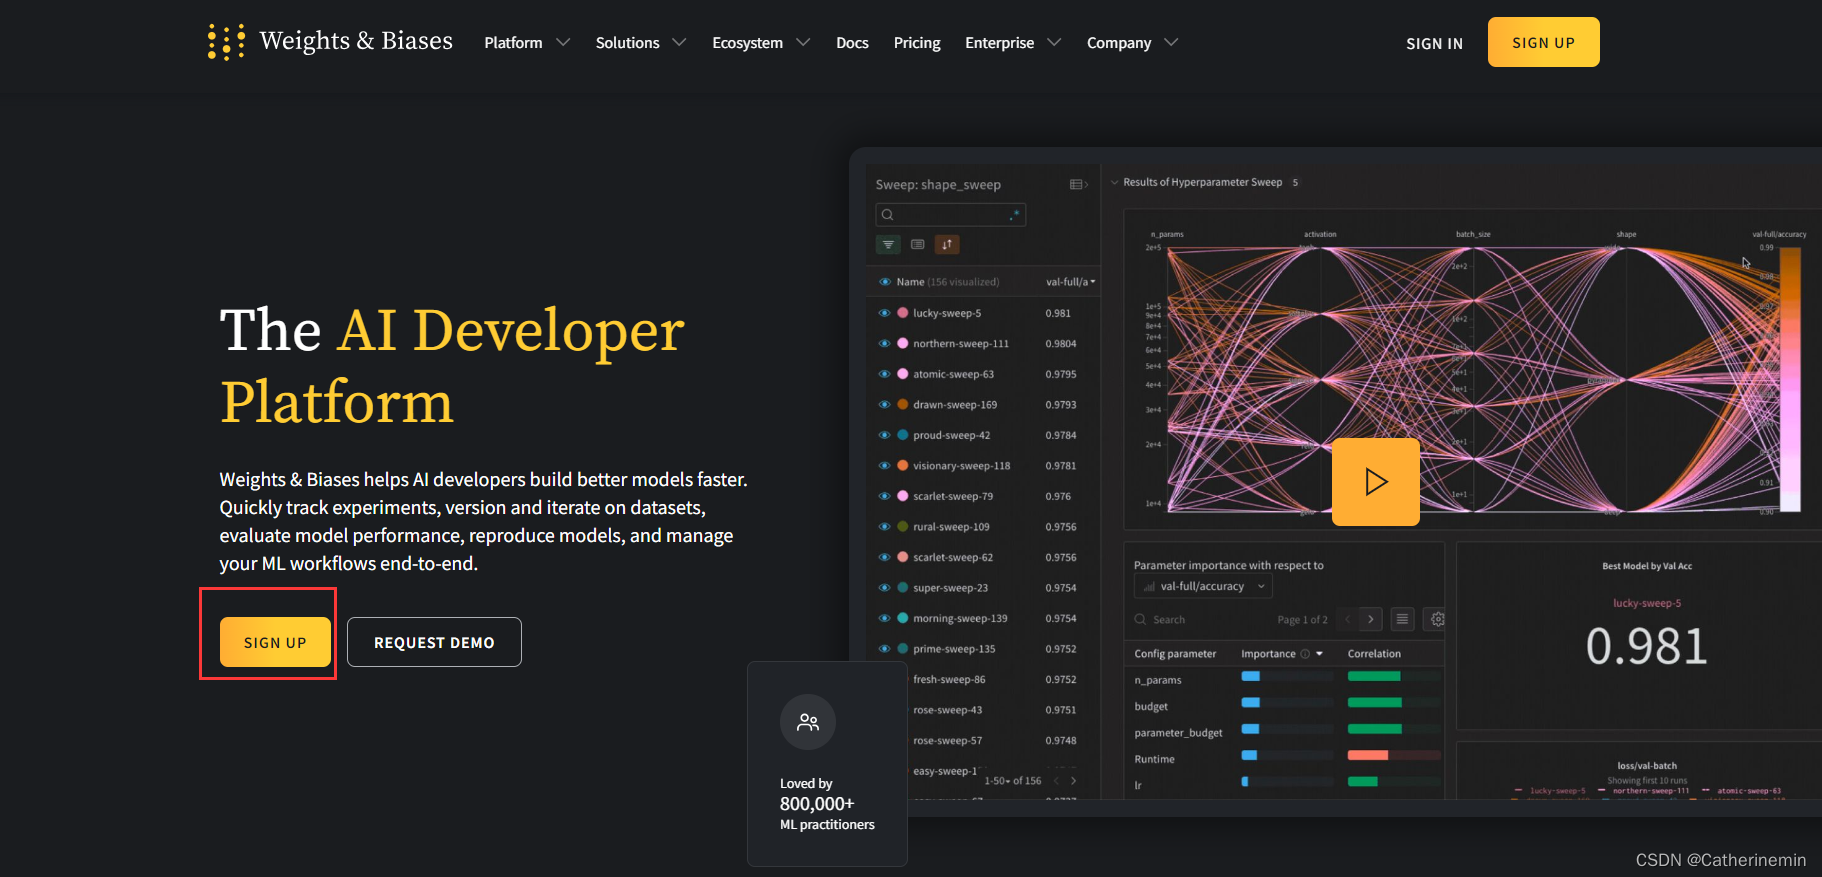Screen dimensions: 1822x877
Task: Click the filter runs icon
Action: [x=888, y=244]
